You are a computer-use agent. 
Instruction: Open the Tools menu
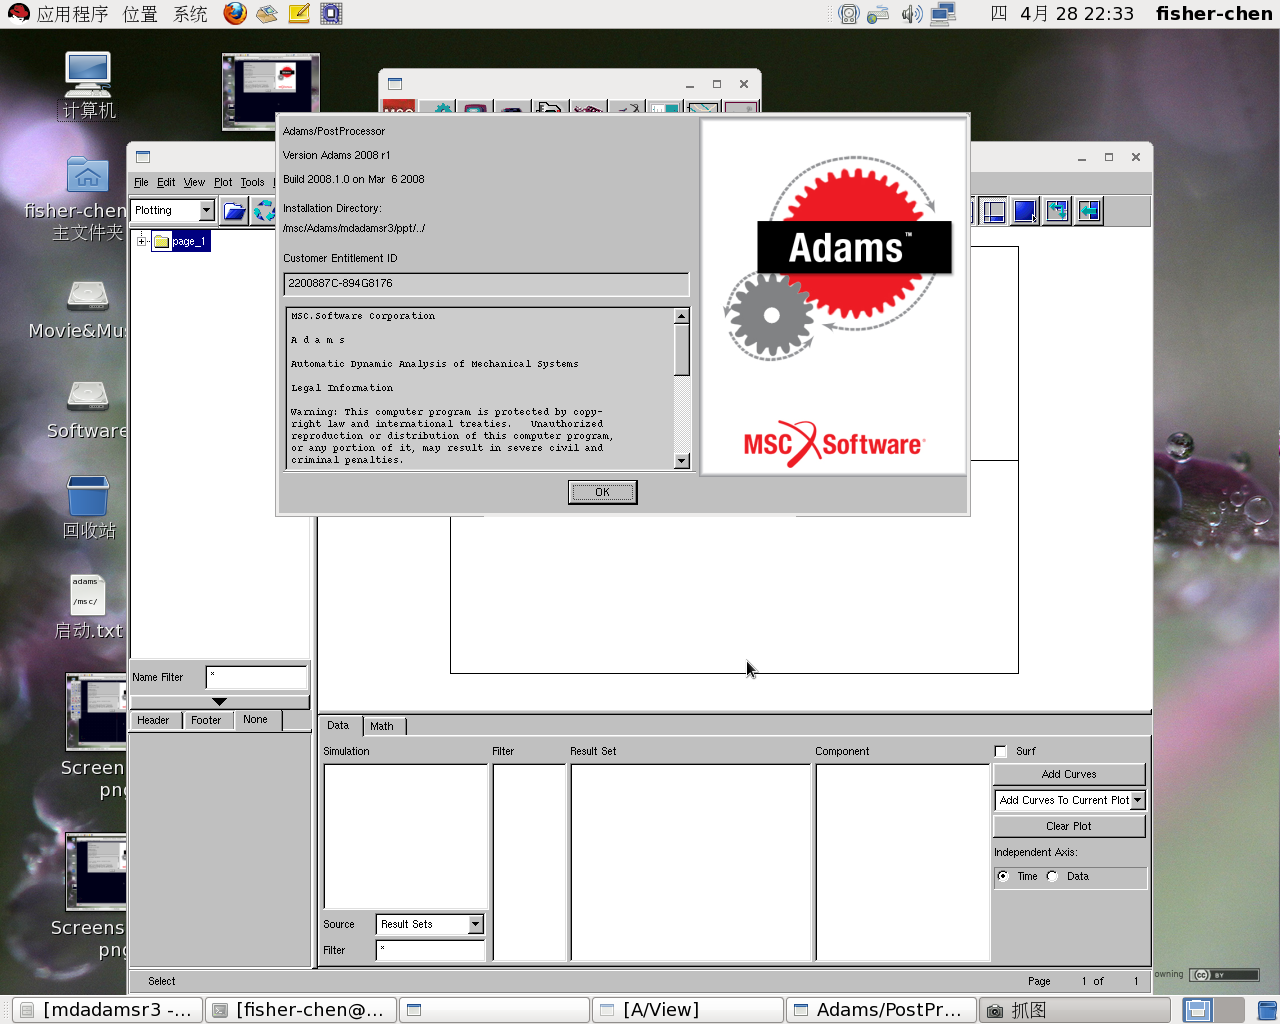coord(253,182)
